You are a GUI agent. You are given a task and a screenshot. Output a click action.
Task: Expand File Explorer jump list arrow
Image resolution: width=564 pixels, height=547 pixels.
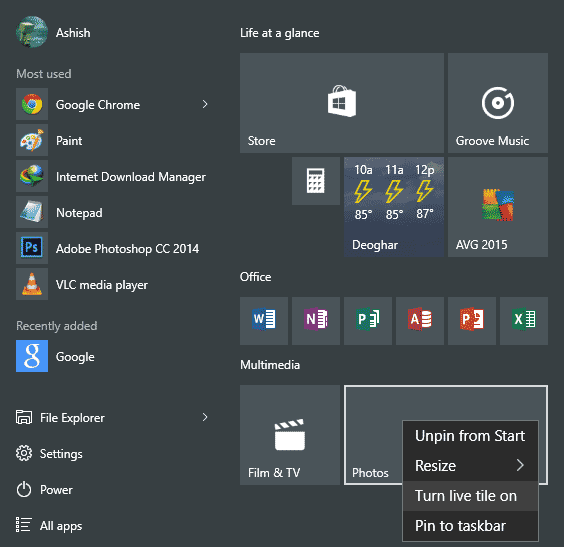pos(205,417)
